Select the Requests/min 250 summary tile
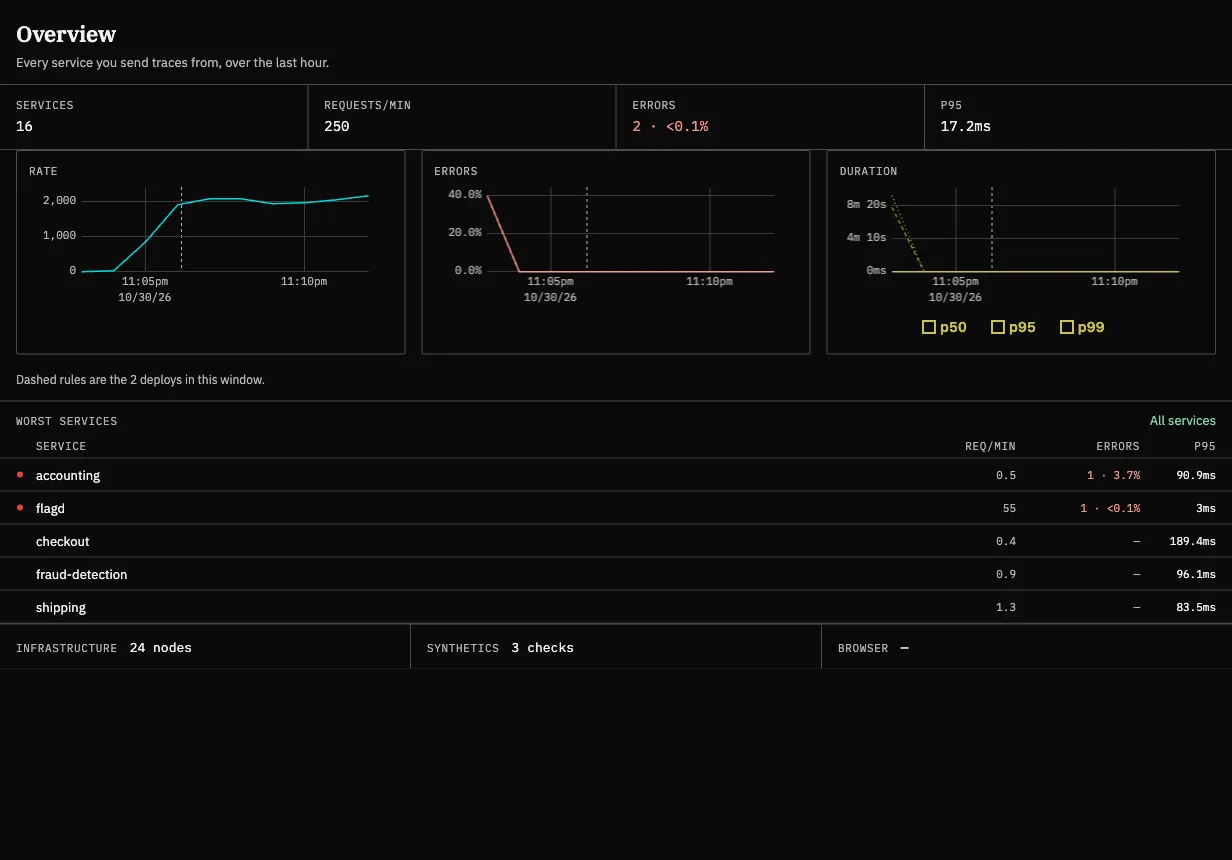This screenshot has width=1232, height=860. [x=462, y=117]
